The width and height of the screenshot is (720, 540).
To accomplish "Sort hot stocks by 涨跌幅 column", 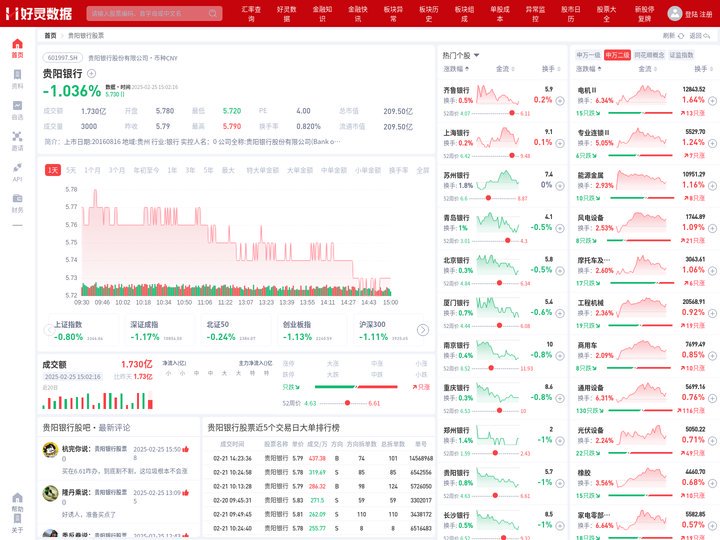I will [x=456, y=69].
